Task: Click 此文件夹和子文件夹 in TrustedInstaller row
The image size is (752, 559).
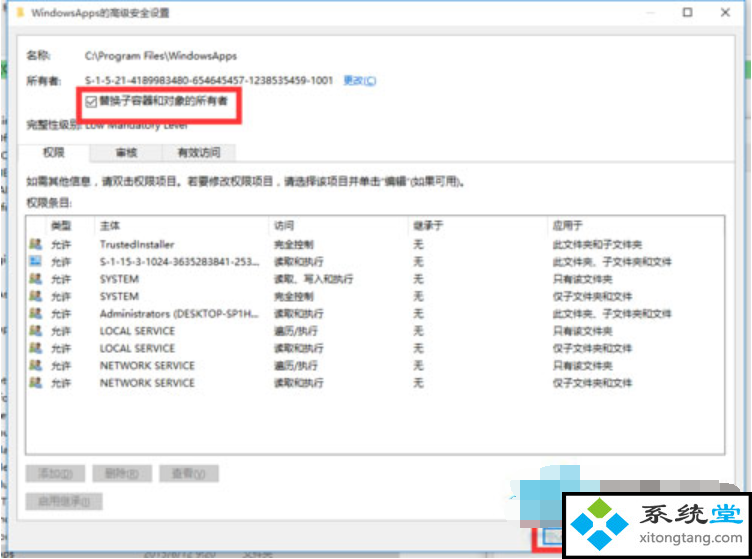Action: coord(597,245)
